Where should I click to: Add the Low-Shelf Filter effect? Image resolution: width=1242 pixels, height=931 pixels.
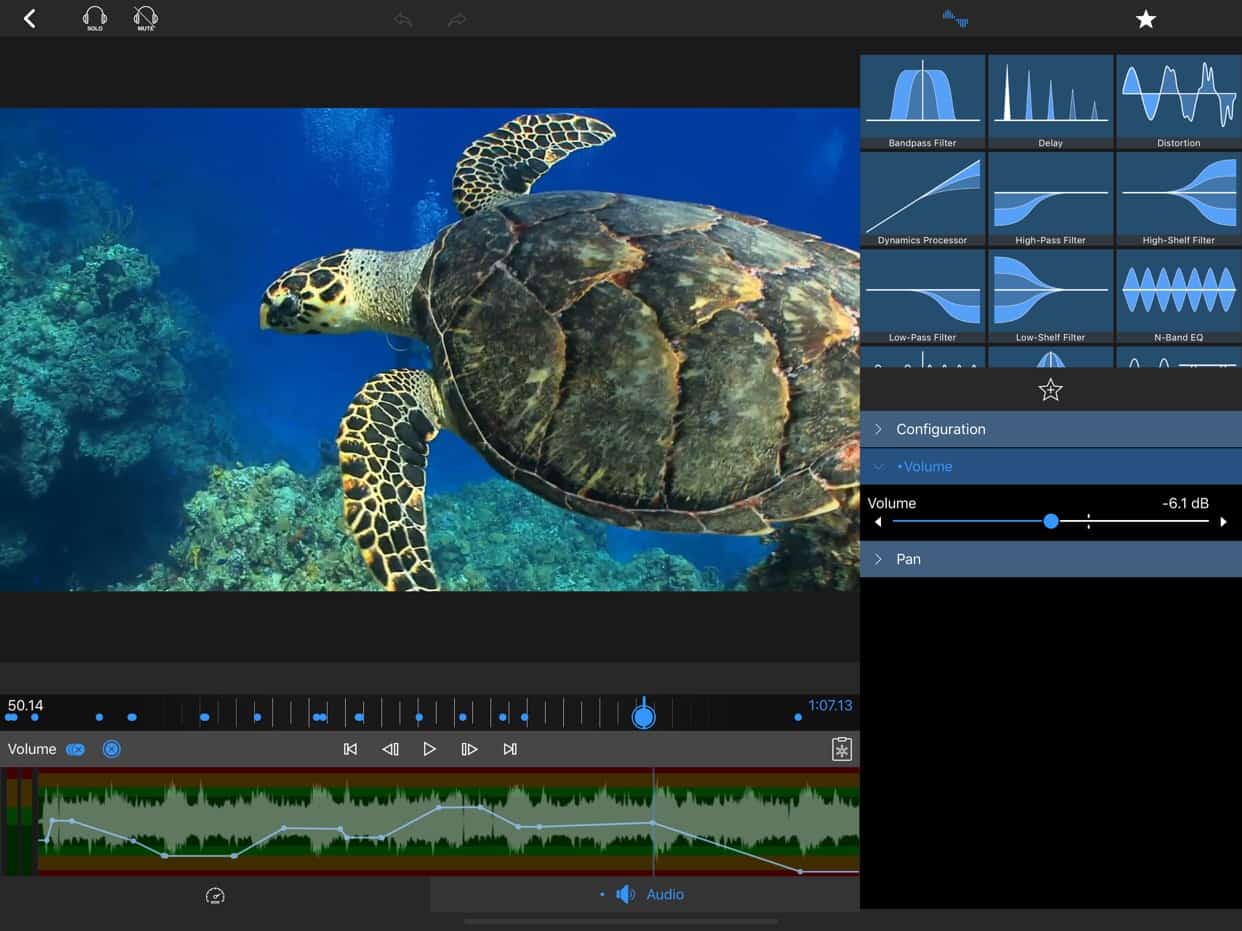point(1050,296)
